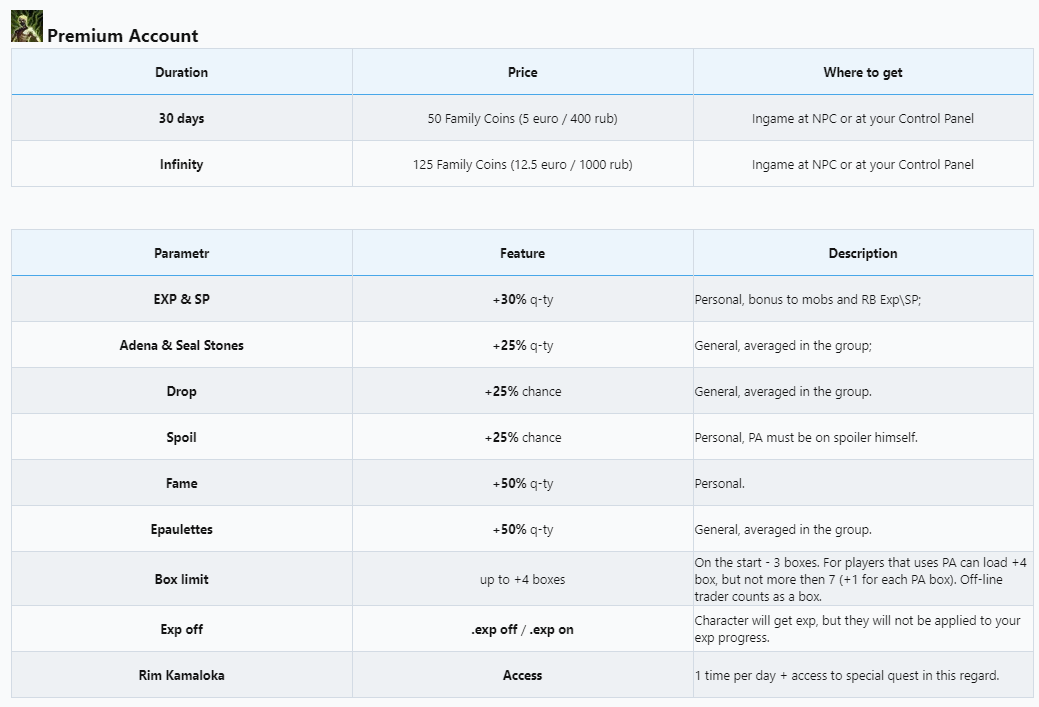
Task: Select the Fame parameter row label
Action: 181,483
